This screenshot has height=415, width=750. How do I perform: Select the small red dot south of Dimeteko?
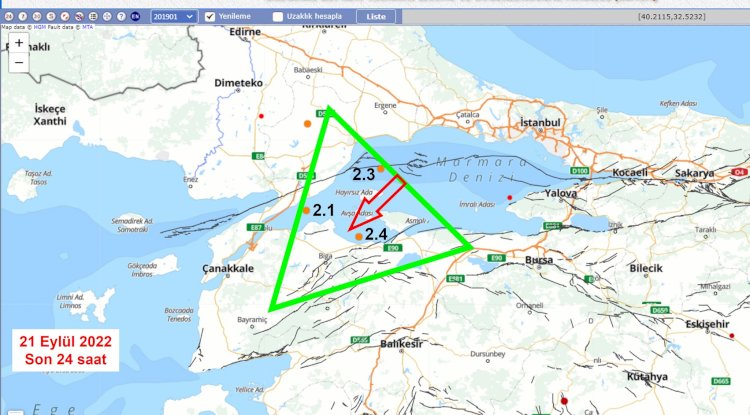click(261, 116)
